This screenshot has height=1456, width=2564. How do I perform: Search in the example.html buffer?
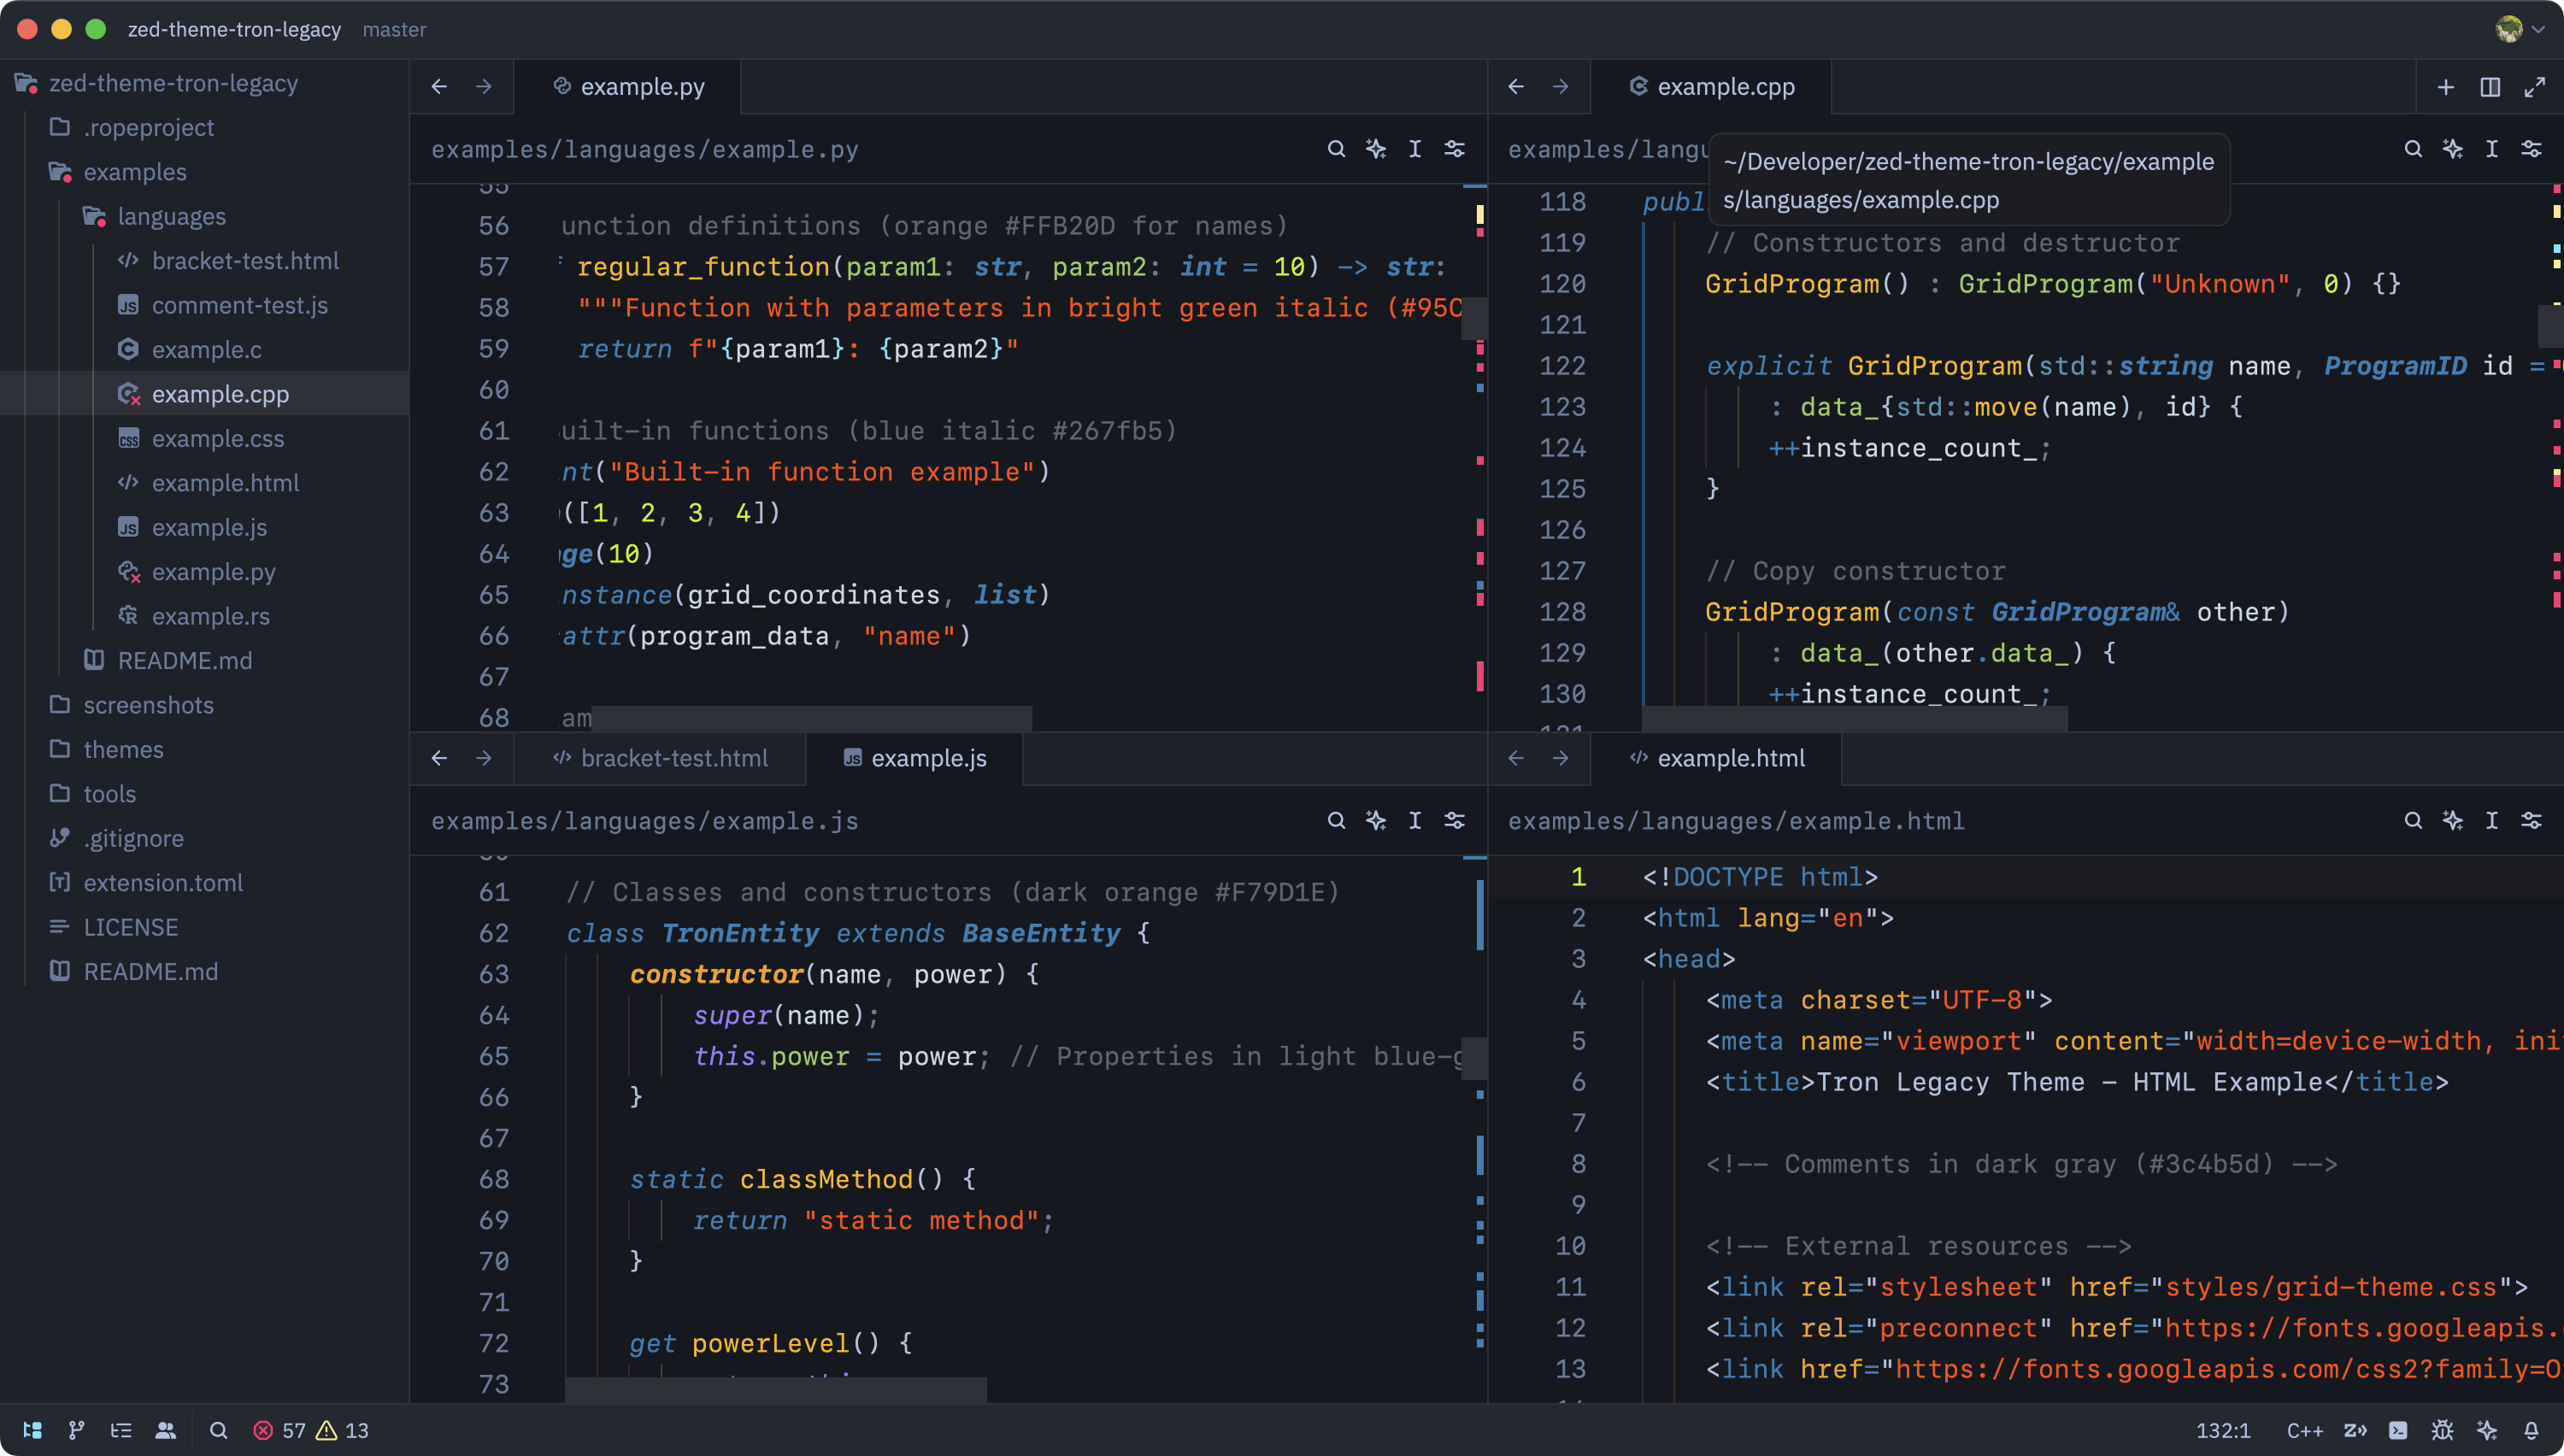point(2413,820)
